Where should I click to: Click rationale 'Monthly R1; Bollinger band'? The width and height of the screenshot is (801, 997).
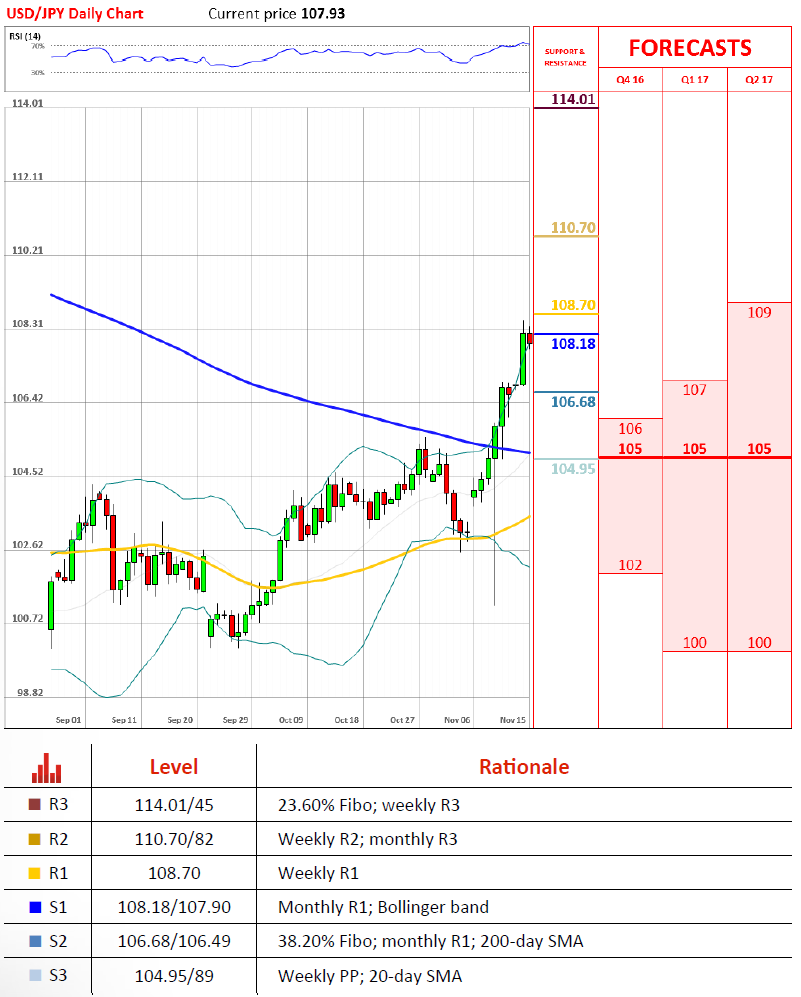pyautogui.click(x=383, y=907)
